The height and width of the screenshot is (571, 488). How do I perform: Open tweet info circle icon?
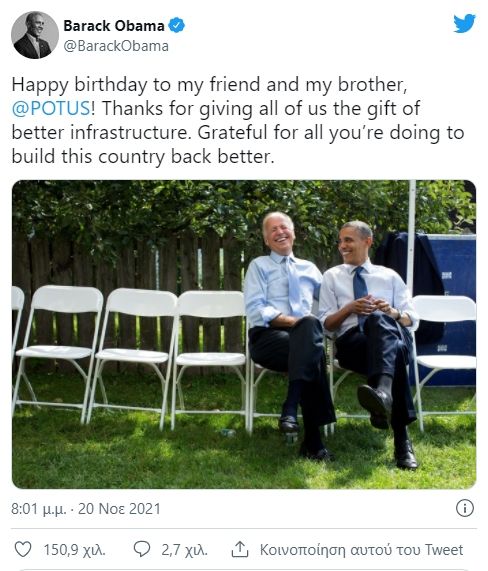pyautogui.click(x=465, y=508)
